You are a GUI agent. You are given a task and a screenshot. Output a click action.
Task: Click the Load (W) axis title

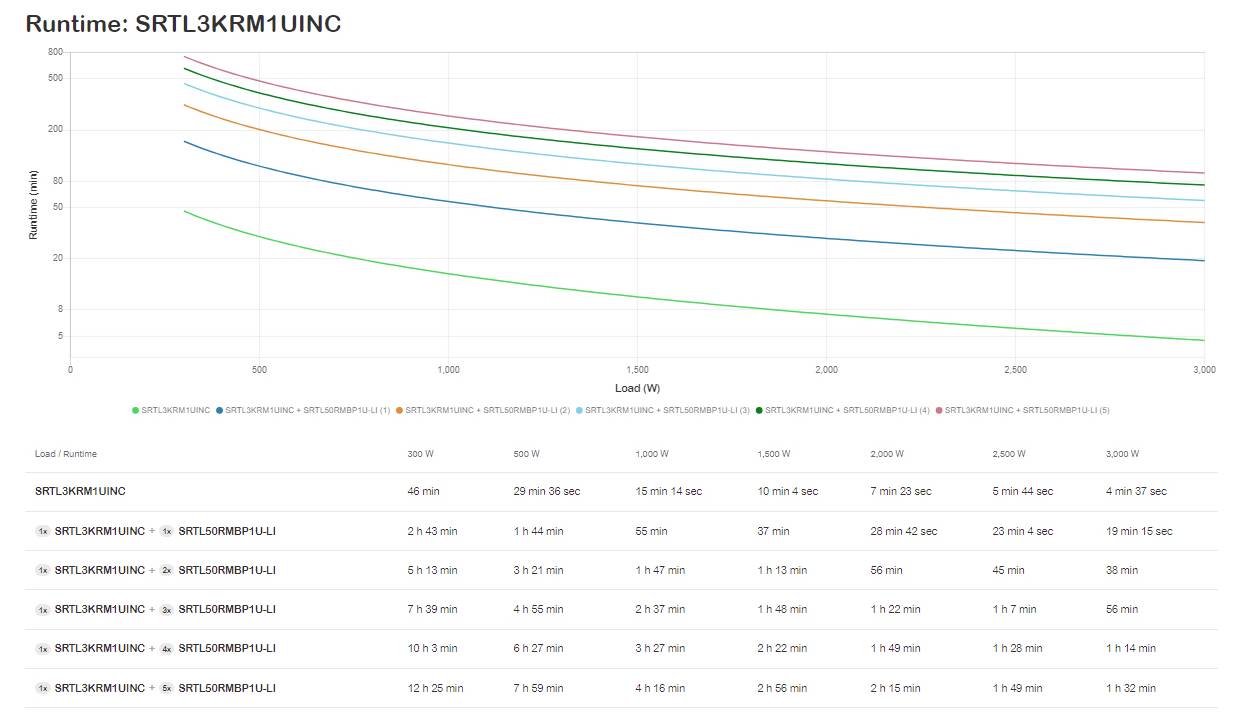(x=637, y=388)
